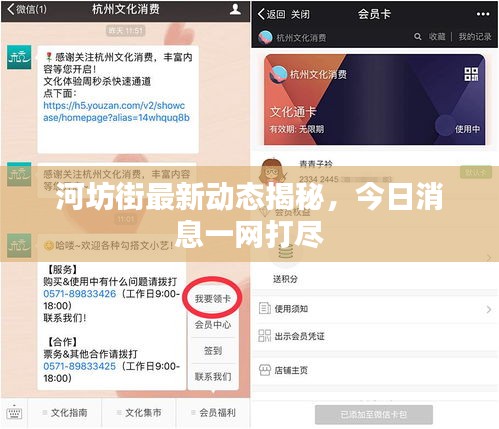Choose 签到 in the popup menu
This screenshot has height=429, width=499.
click(x=213, y=350)
